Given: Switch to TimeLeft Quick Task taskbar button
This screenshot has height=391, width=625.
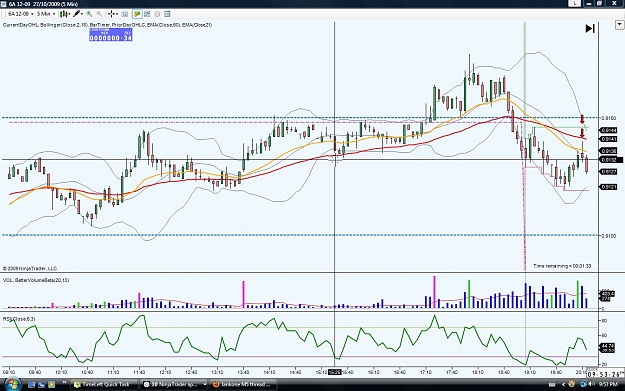Looking at the screenshot, I should click(x=104, y=385).
